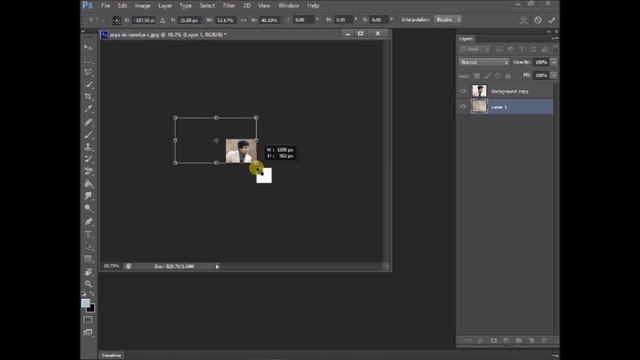This screenshot has width=640, height=360.
Task: Toggle lock transparent pixels
Action: pos(477,76)
